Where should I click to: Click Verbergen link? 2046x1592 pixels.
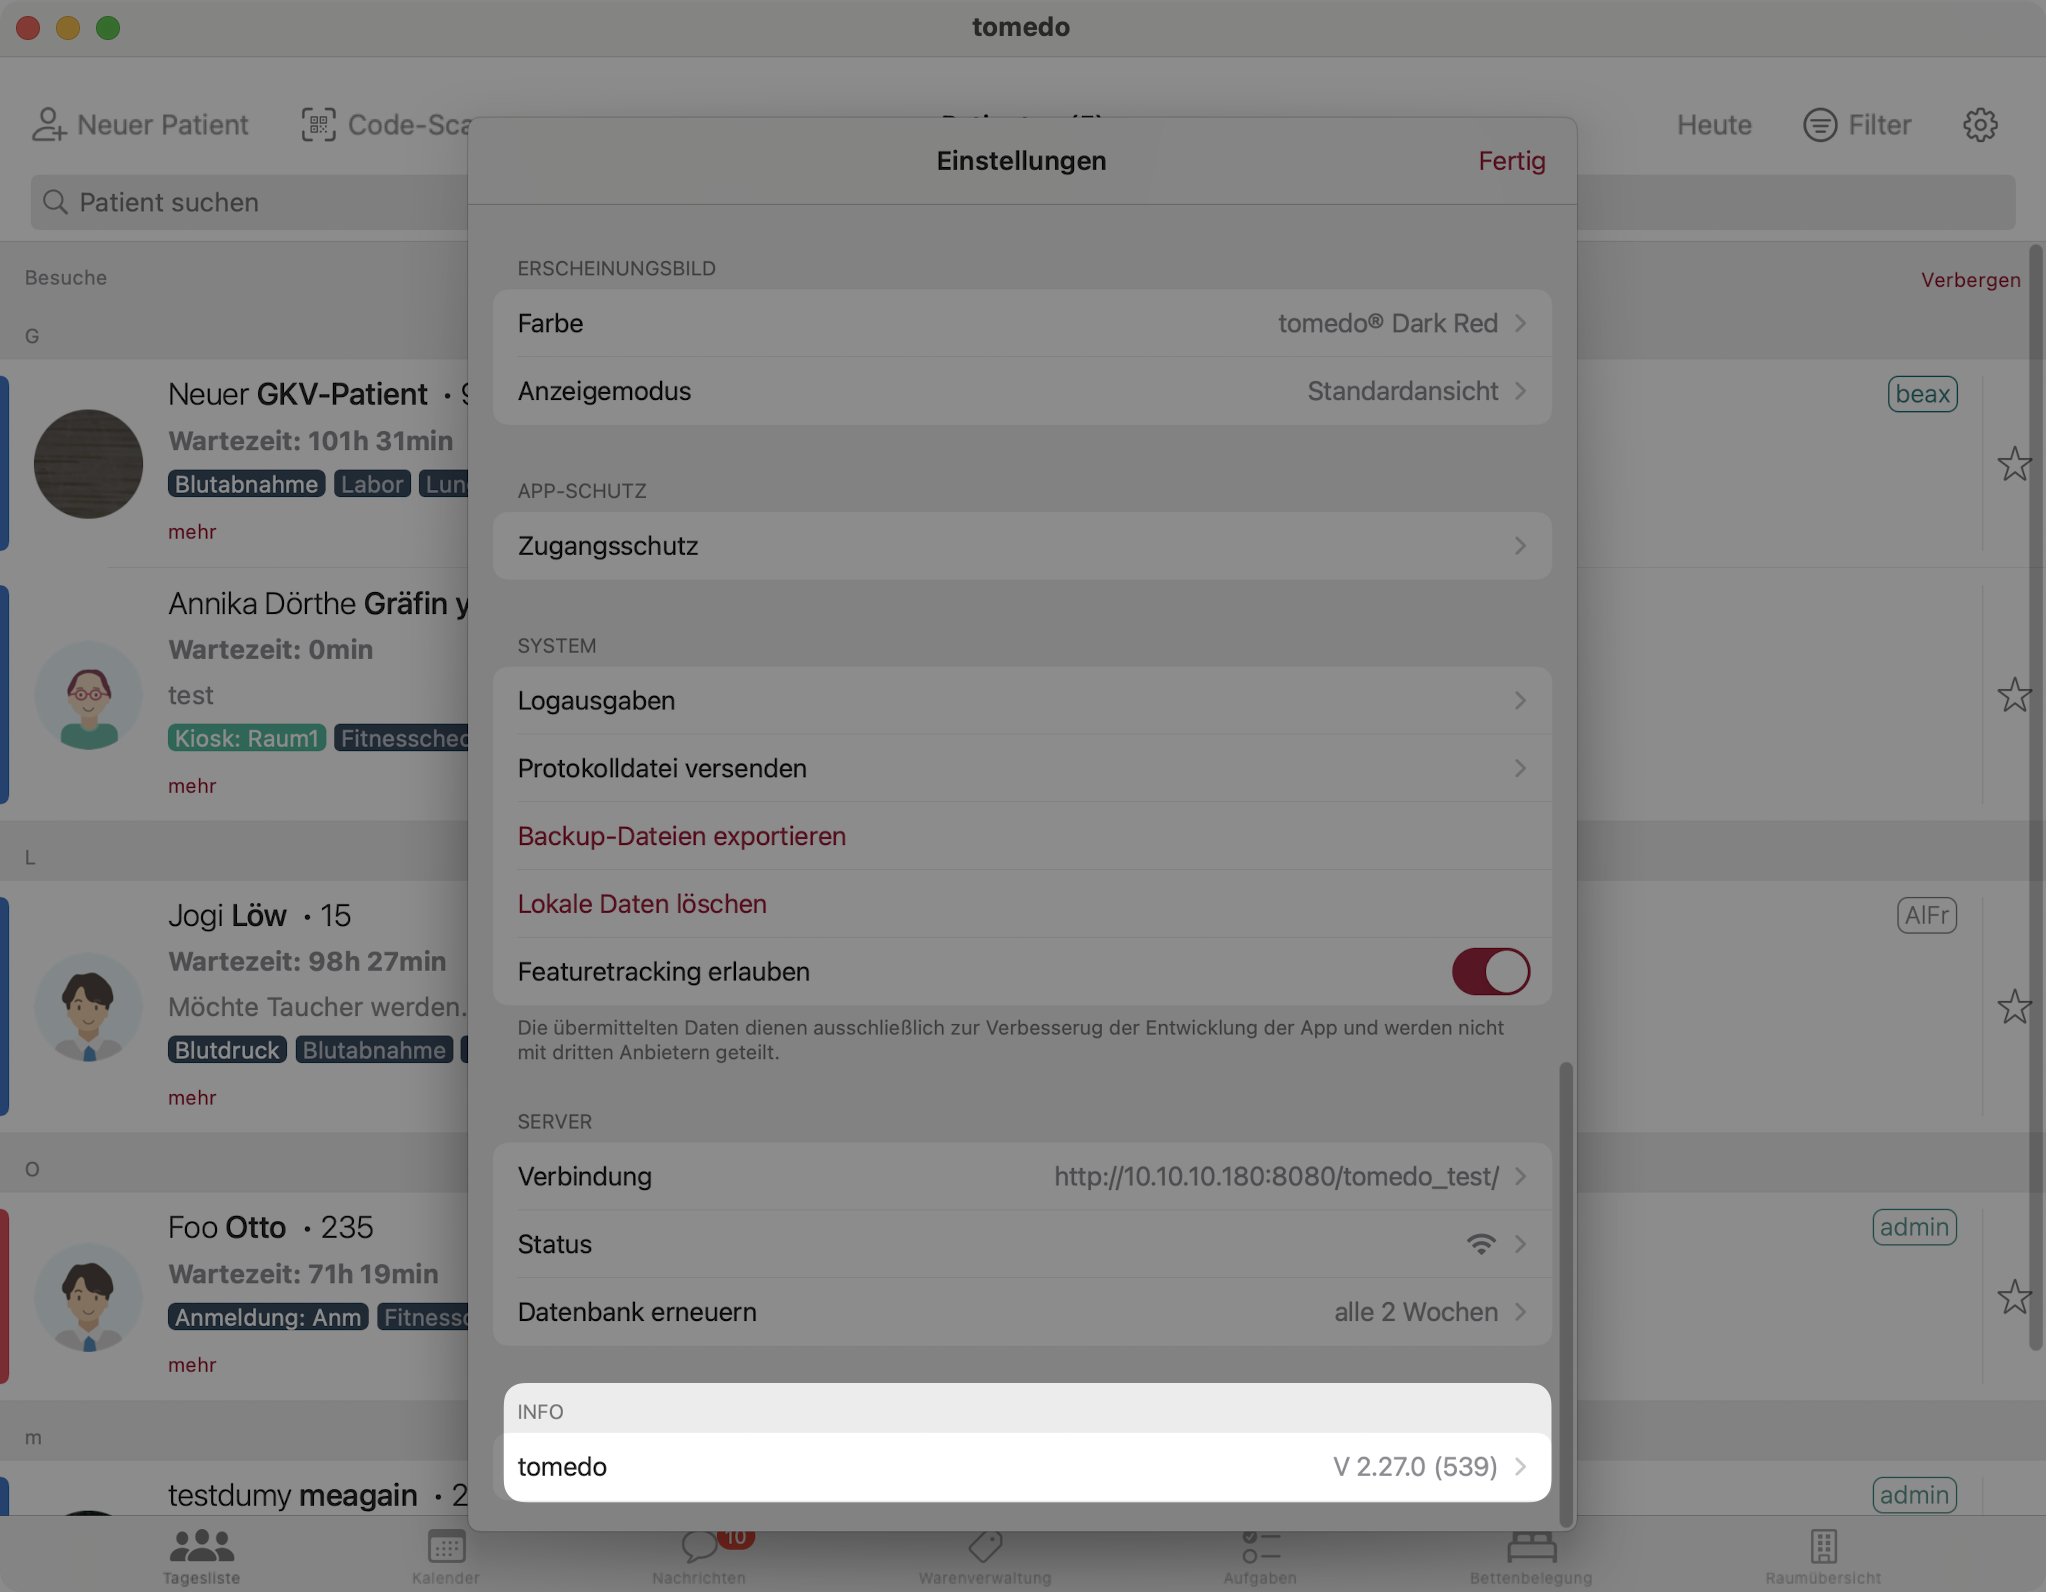[1970, 280]
